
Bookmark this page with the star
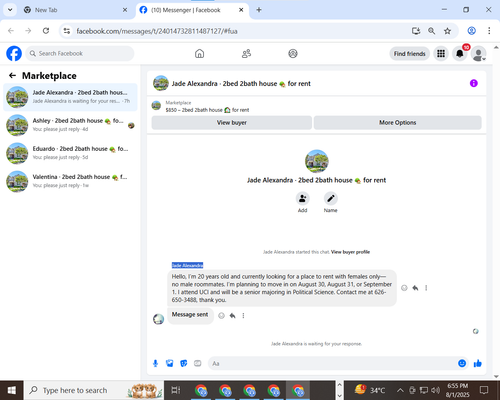pos(447,31)
